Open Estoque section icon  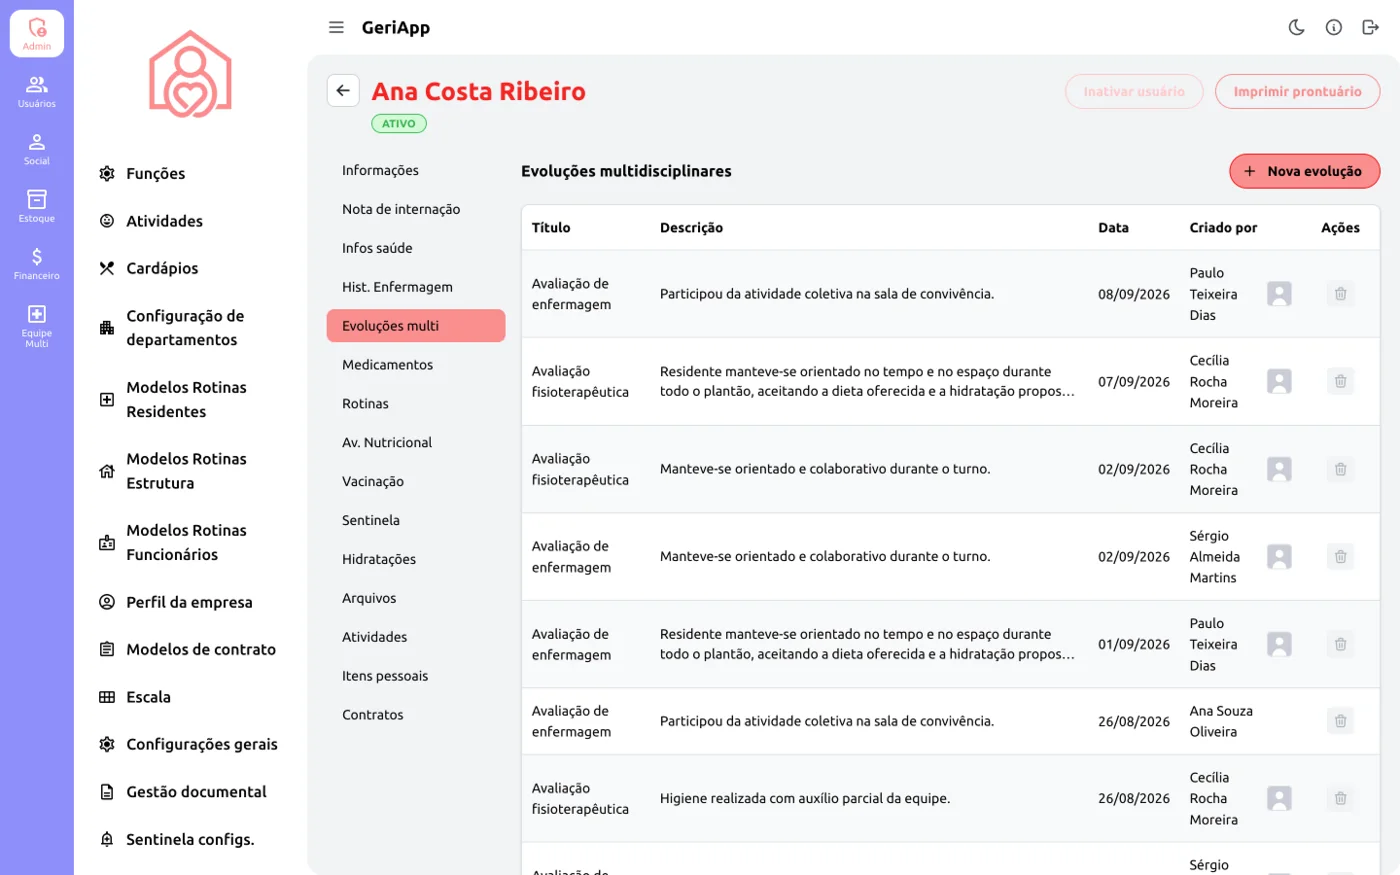click(x=37, y=206)
